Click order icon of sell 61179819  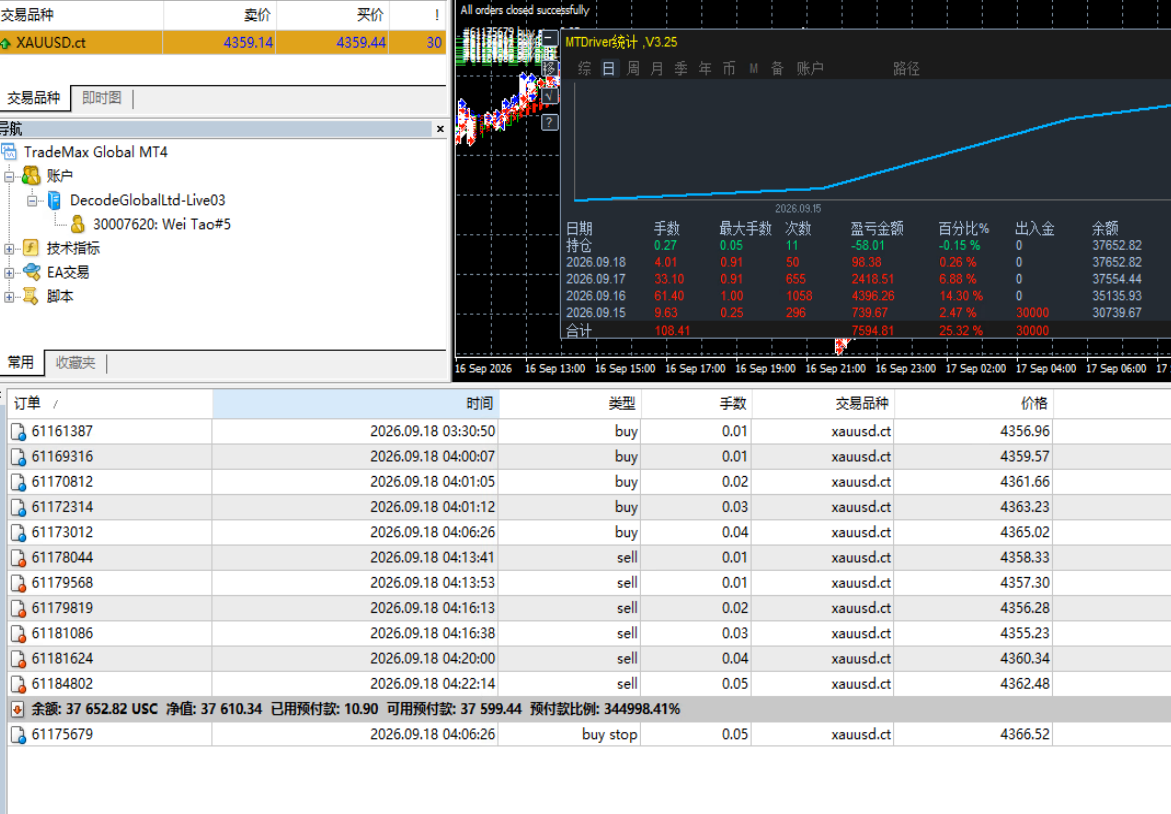pos(18,609)
